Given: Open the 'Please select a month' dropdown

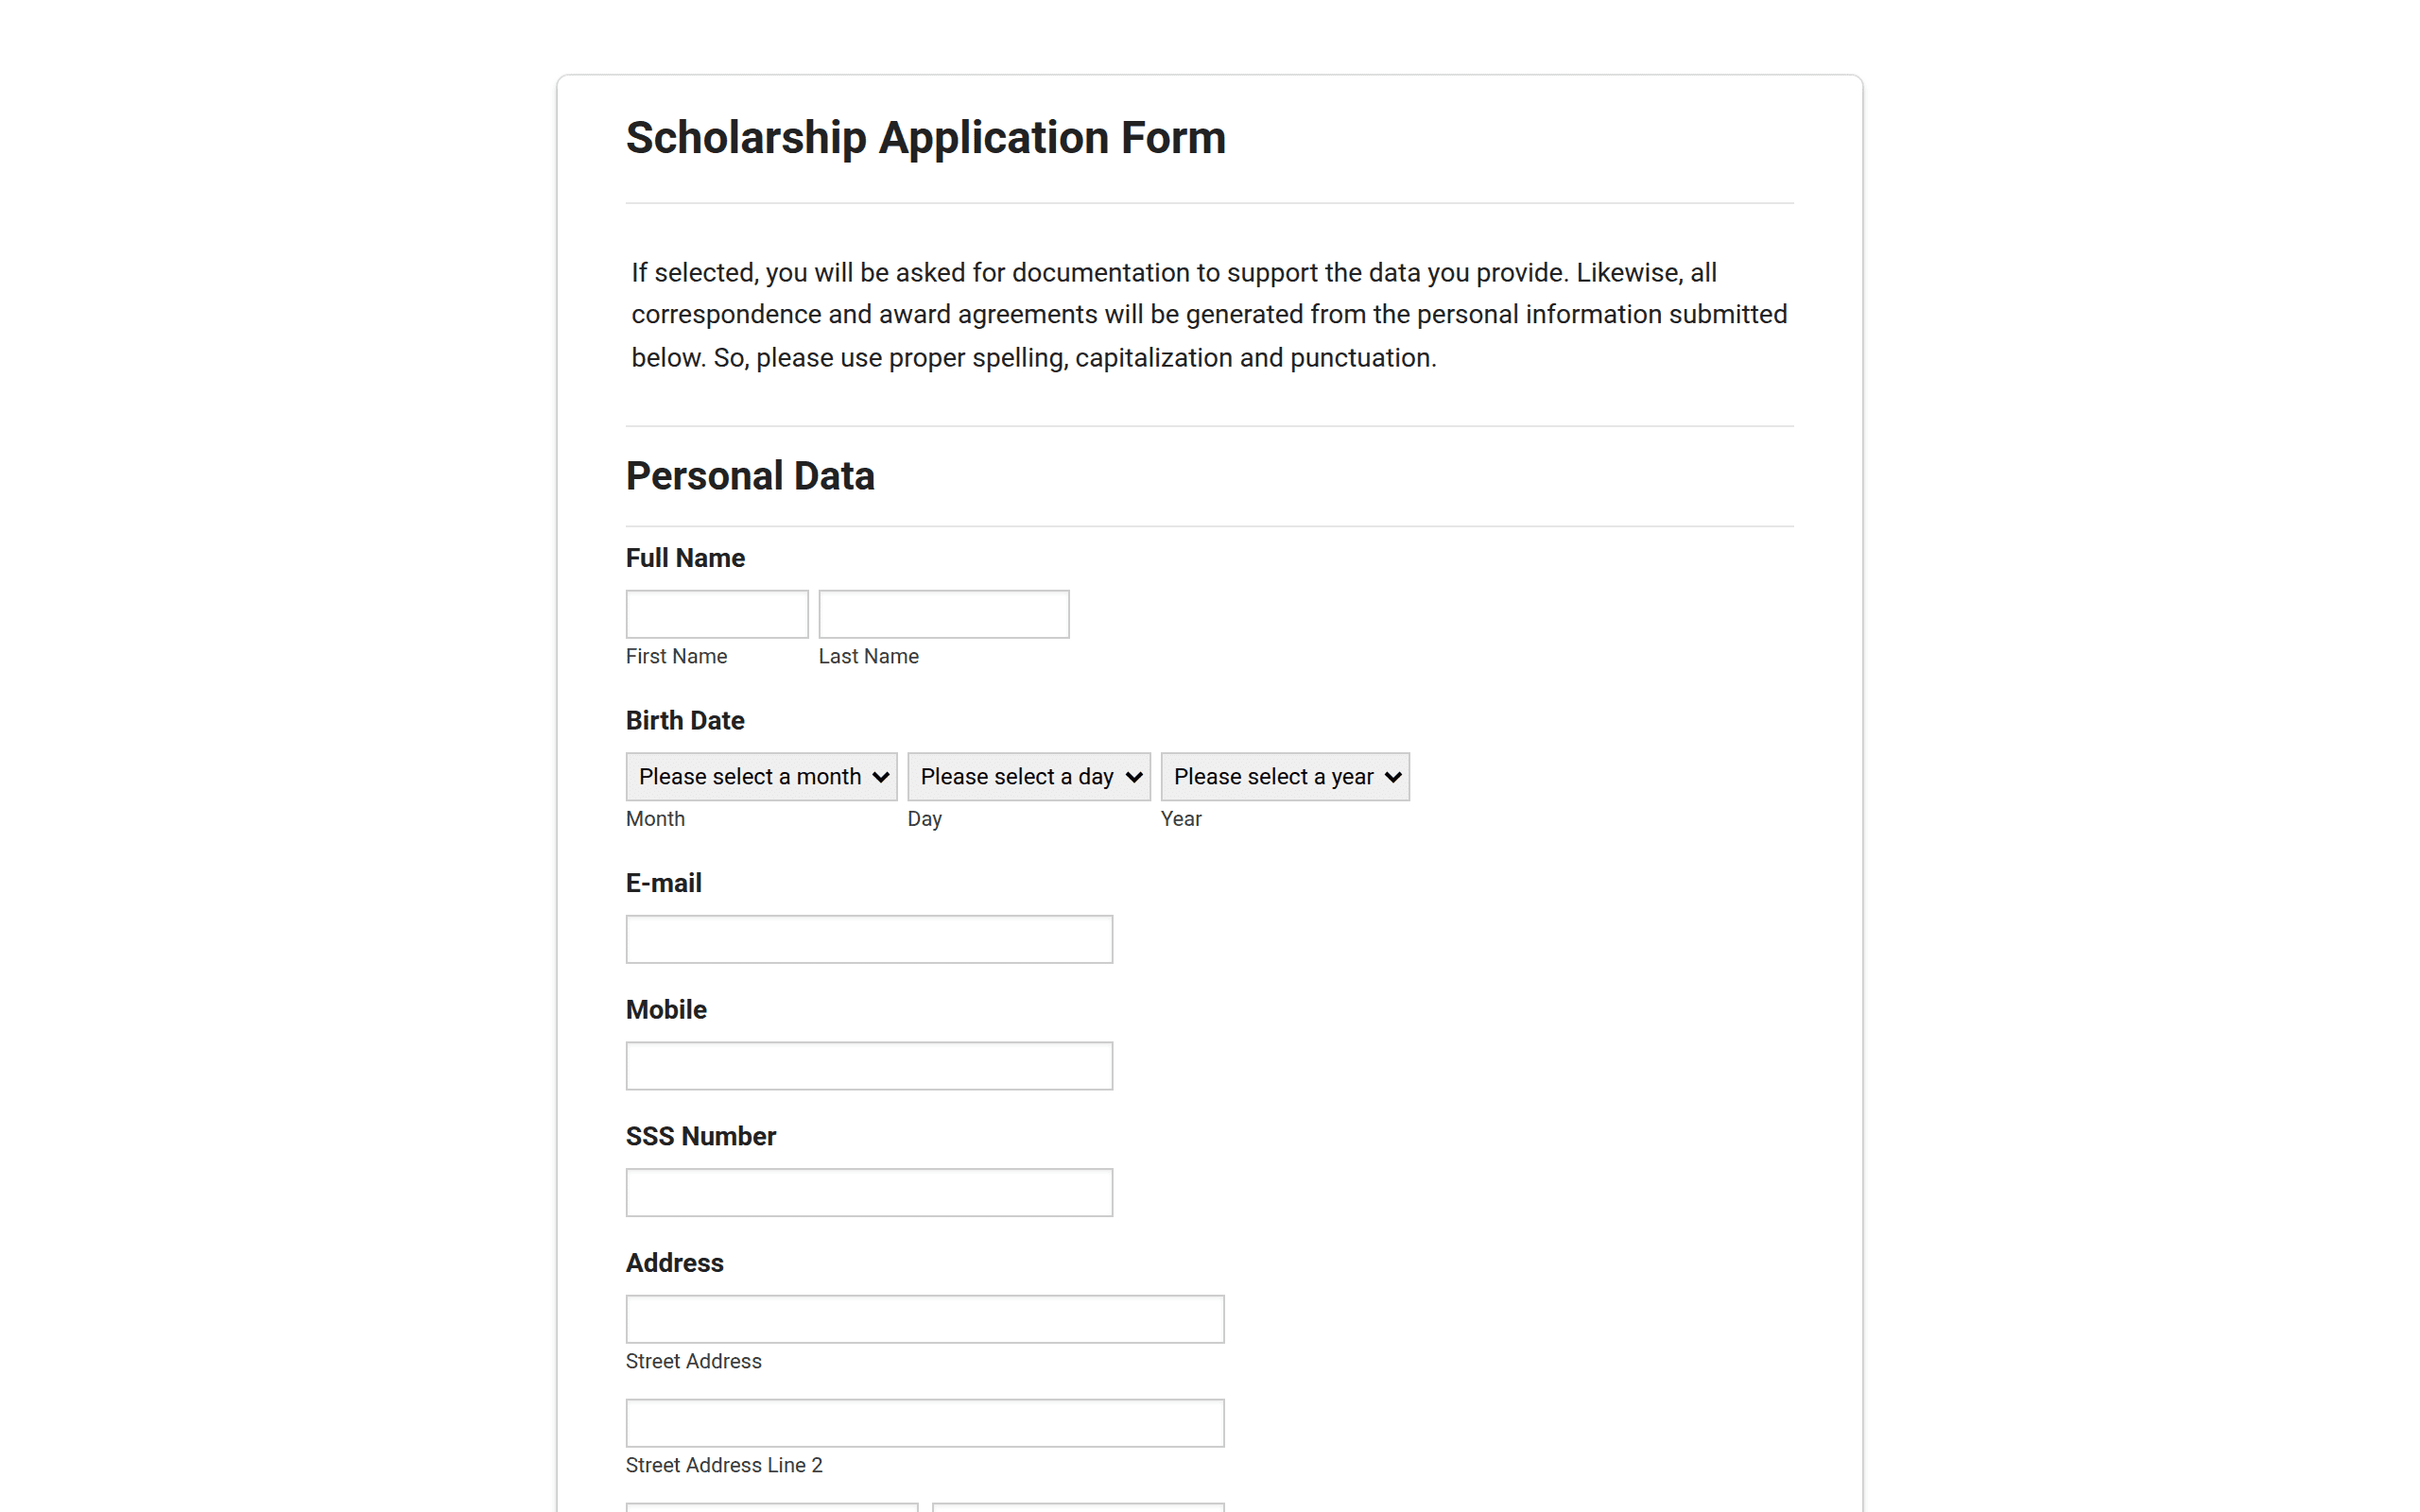Looking at the screenshot, I should click(x=762, y=777).
